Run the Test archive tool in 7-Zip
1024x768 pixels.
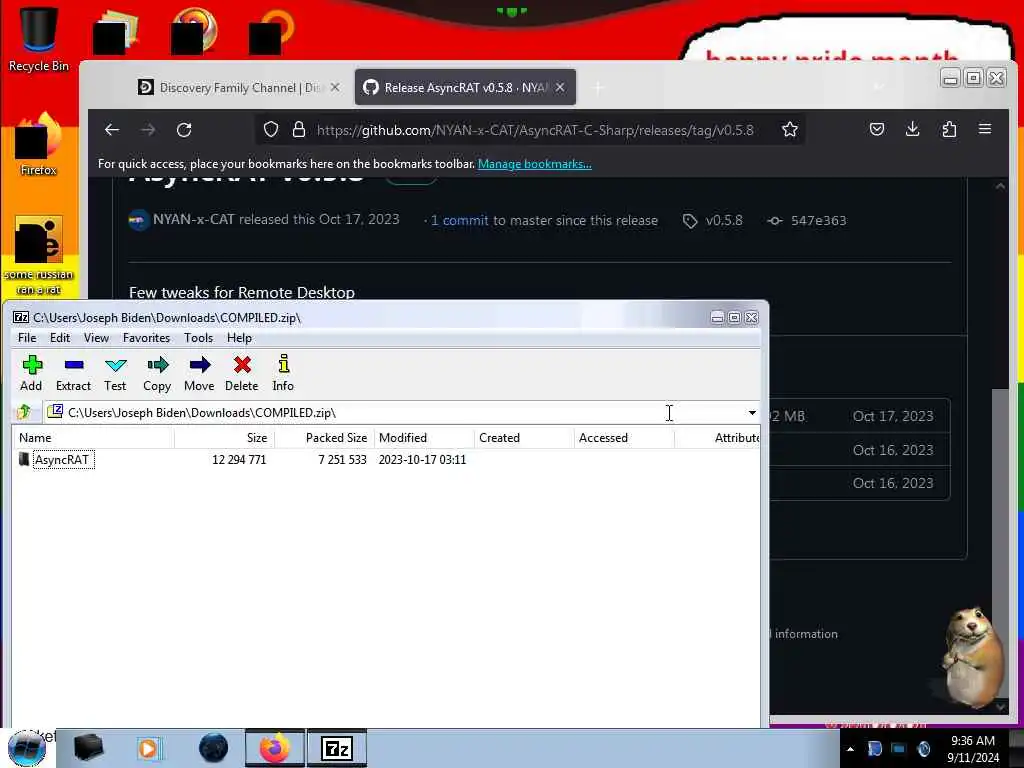tap(115, 373)
